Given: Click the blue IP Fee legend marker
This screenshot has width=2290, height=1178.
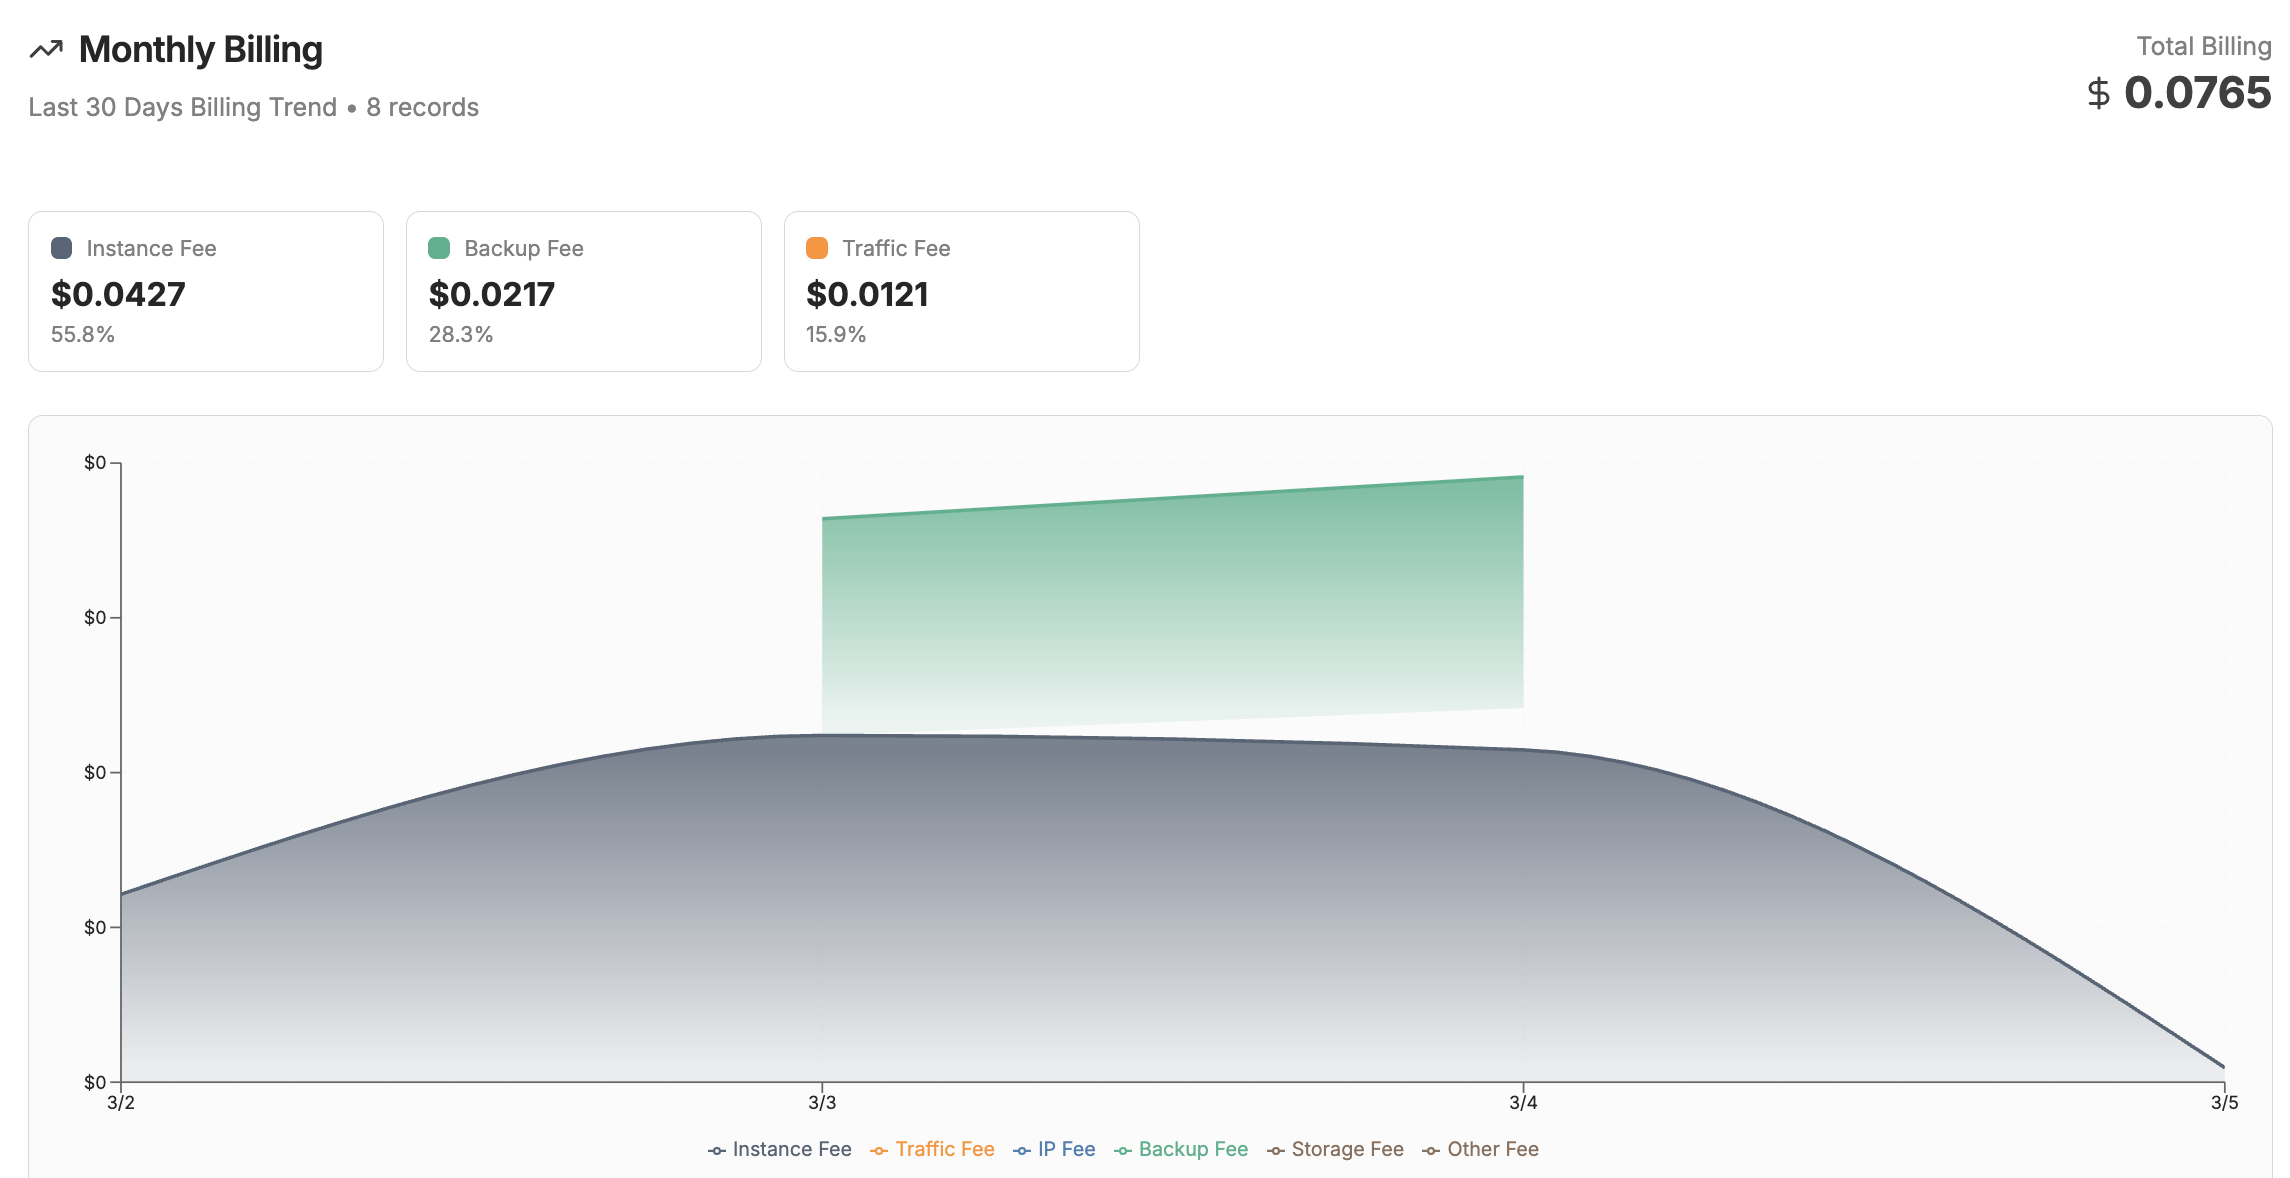Looking at the screenshot, I should click(x=1021, y=1151).
